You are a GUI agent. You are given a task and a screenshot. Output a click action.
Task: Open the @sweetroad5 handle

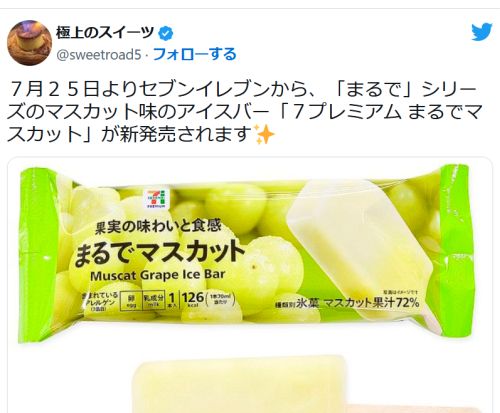tap(99, 55)
